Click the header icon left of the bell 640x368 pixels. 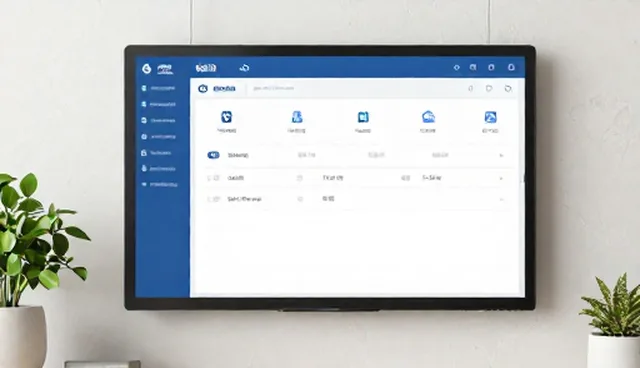[x=491, y=67]
